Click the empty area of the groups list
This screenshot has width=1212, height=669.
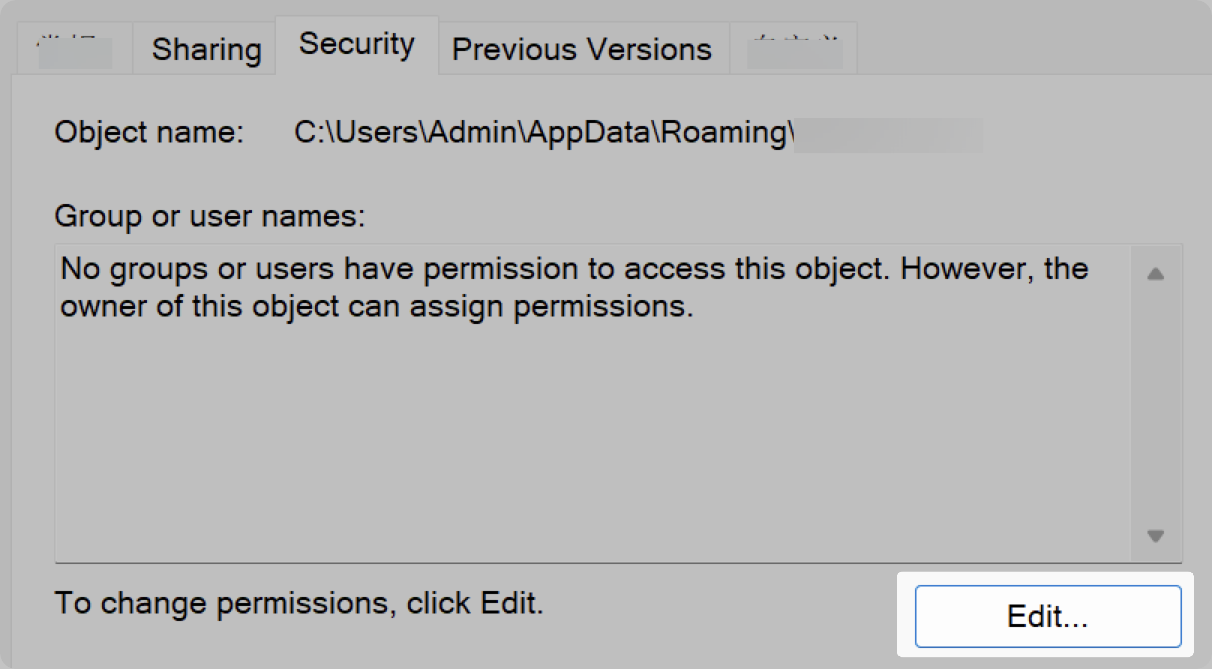(x=590, y=440)
